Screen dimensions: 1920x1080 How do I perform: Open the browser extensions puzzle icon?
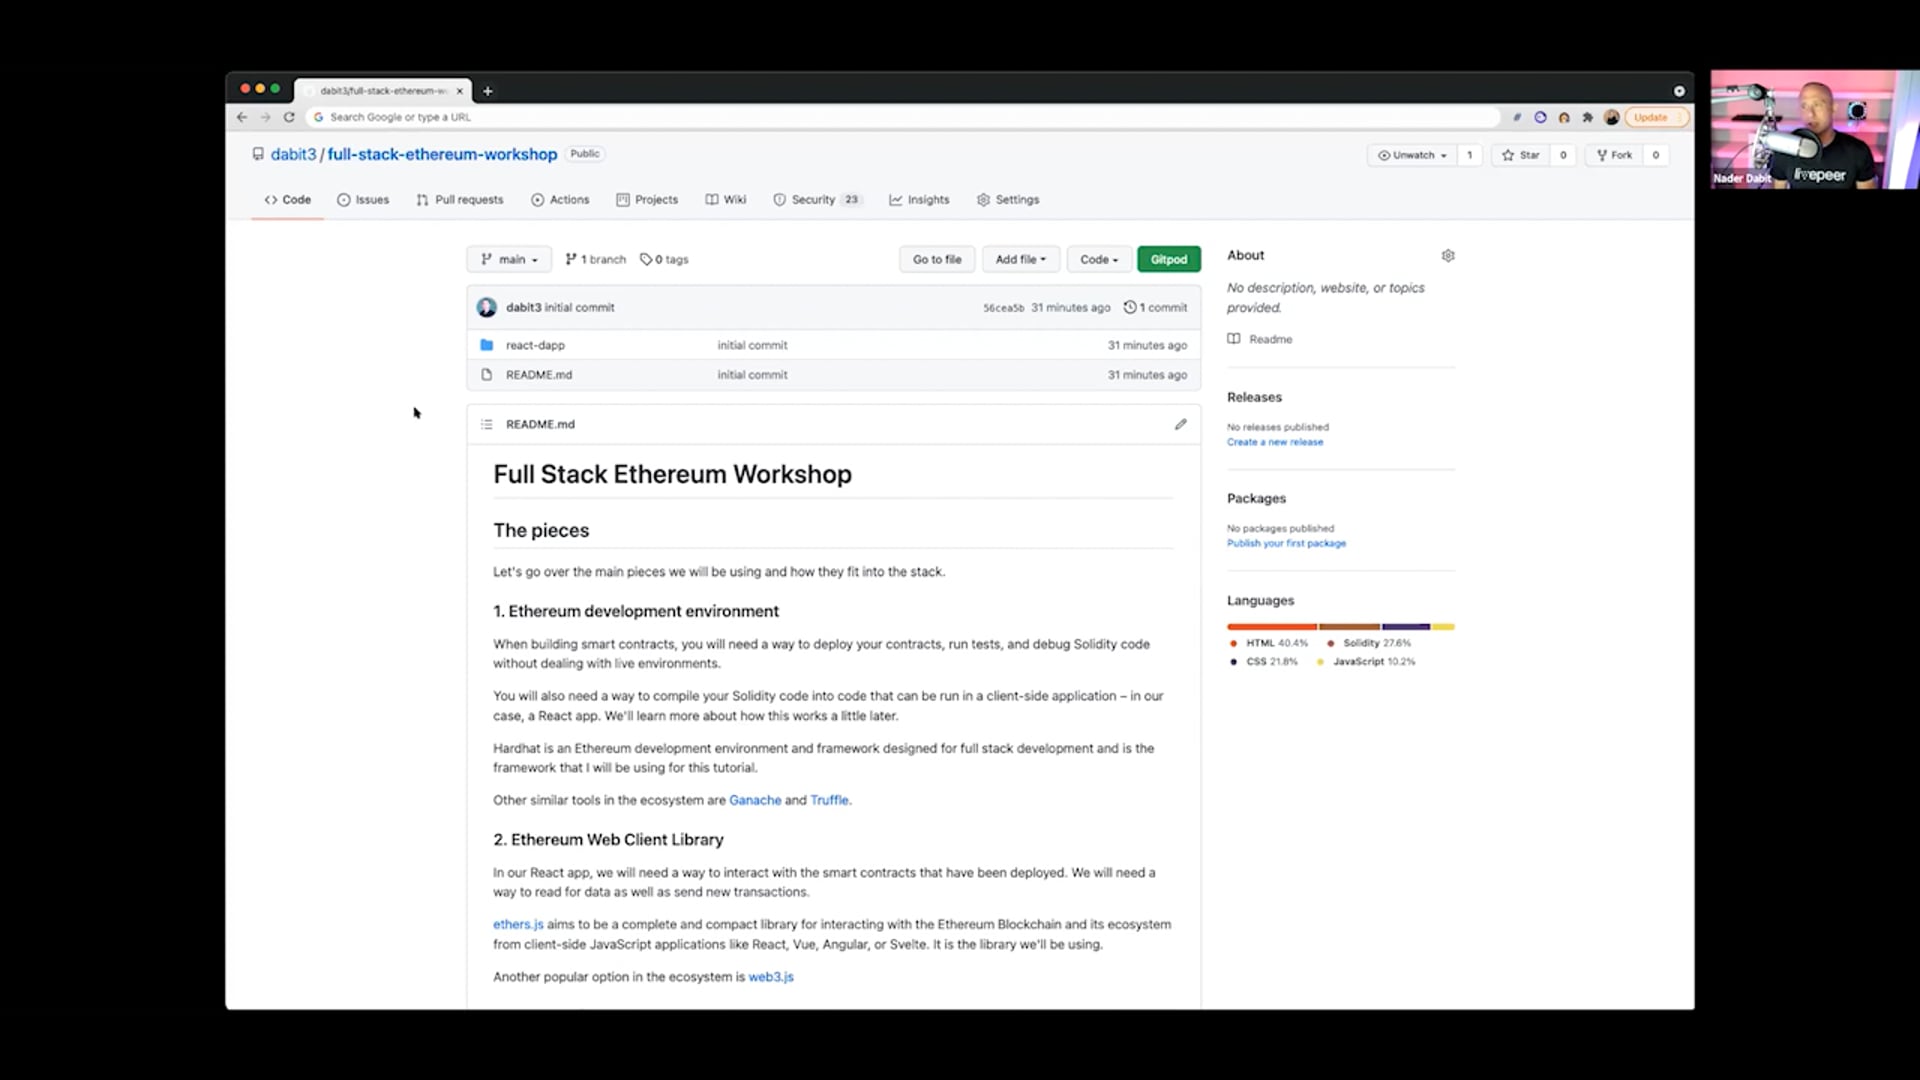1587,117
